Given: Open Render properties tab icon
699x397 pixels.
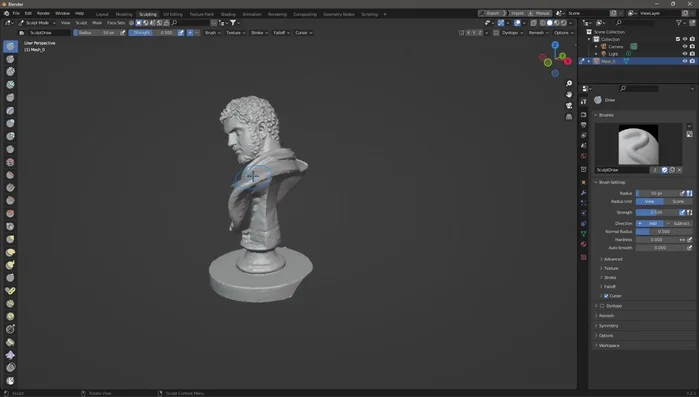Looking at the screenshot, I should 584,115.
